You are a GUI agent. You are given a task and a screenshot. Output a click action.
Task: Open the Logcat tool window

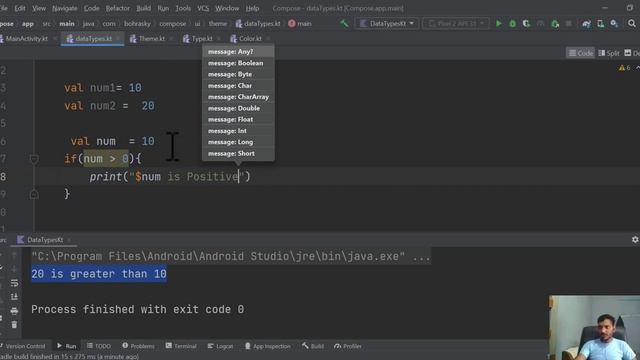220,346
